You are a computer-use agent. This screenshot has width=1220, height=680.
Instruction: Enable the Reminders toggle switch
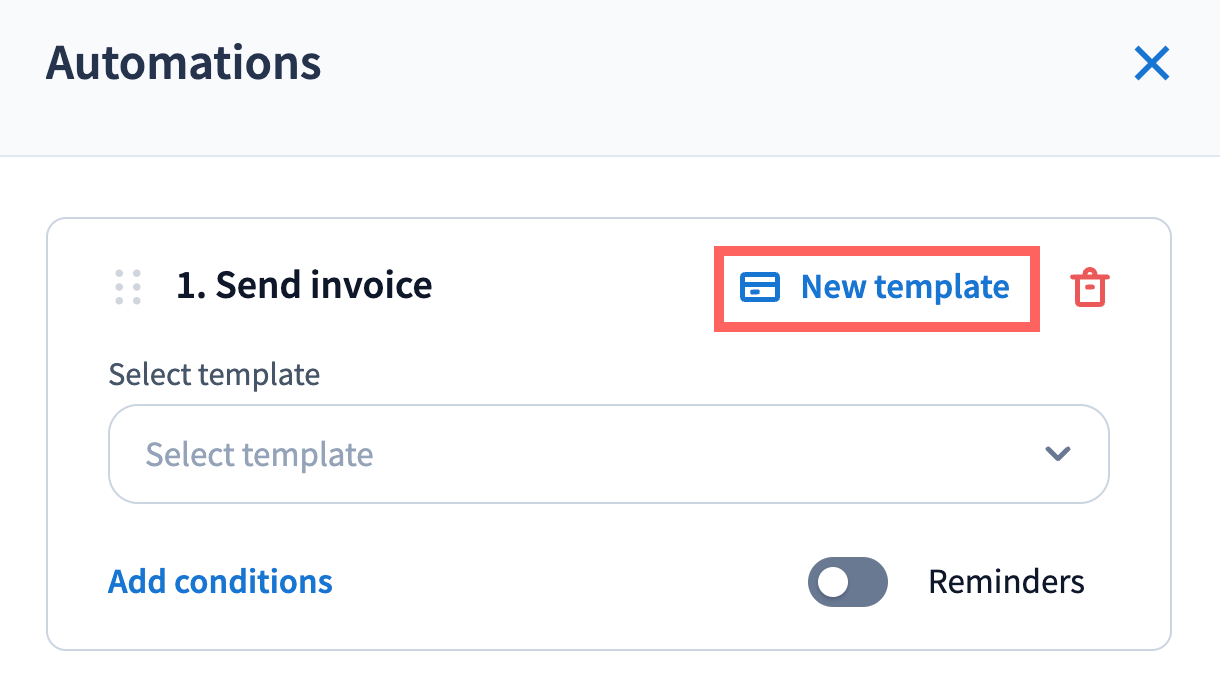click(x=847, y=582)
